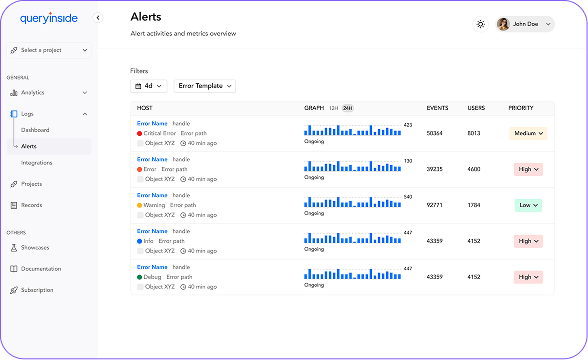Click blue Info status dot
Image resolution: width=588 pixels, height=360 pixels.
[140, 241]
